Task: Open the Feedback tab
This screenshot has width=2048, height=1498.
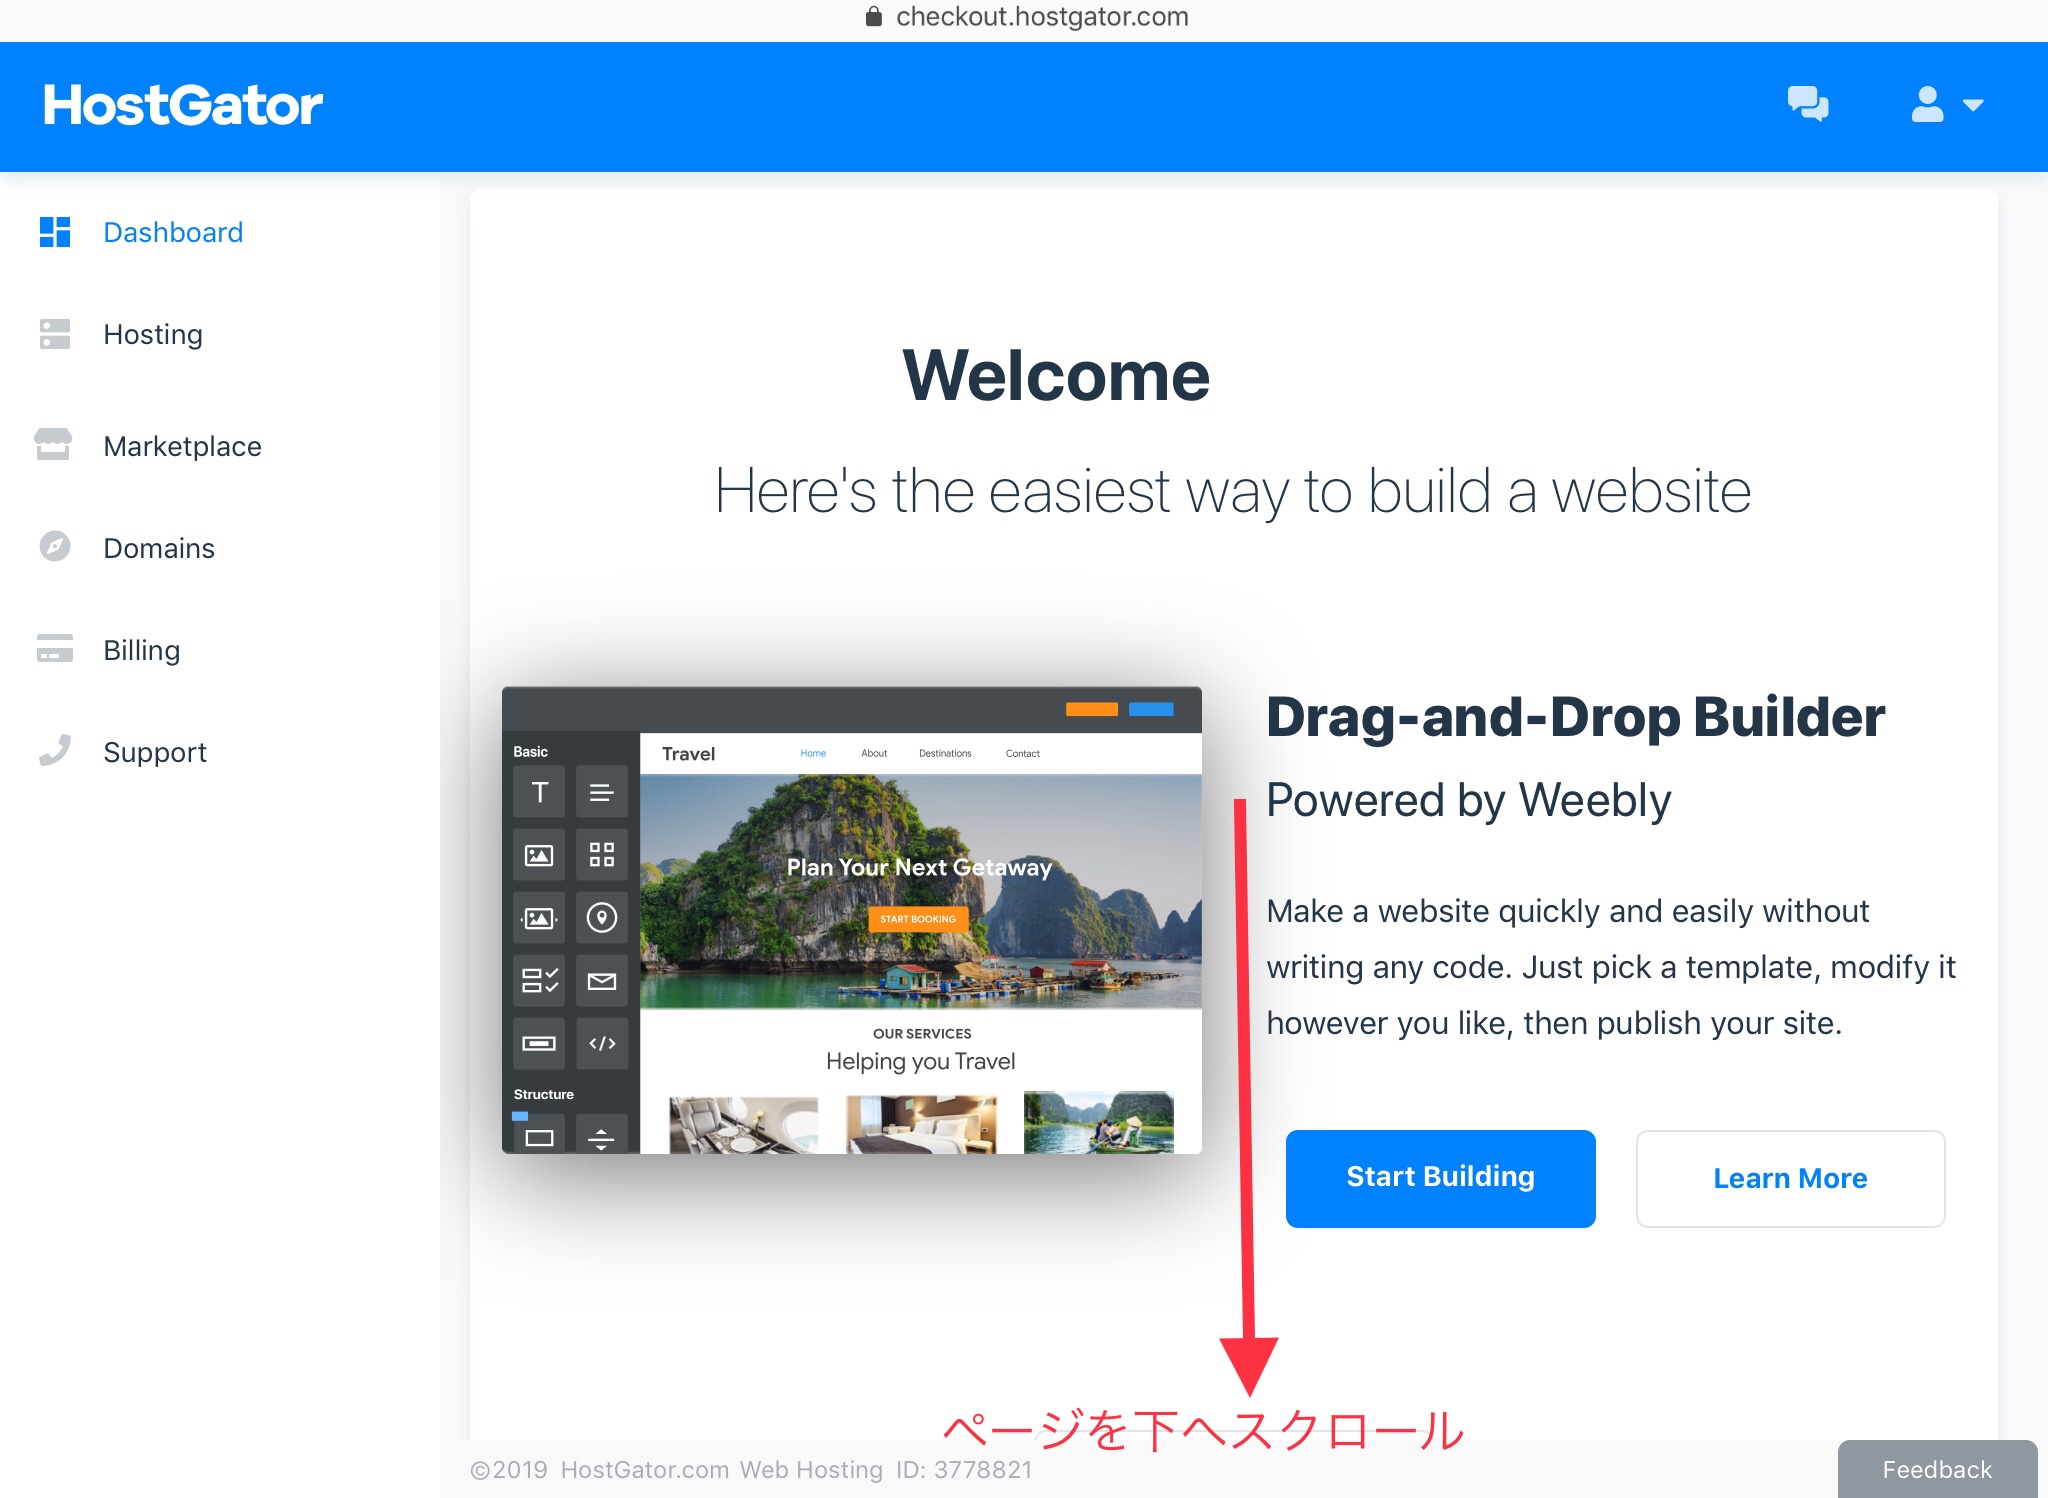Action: 1937,1469
